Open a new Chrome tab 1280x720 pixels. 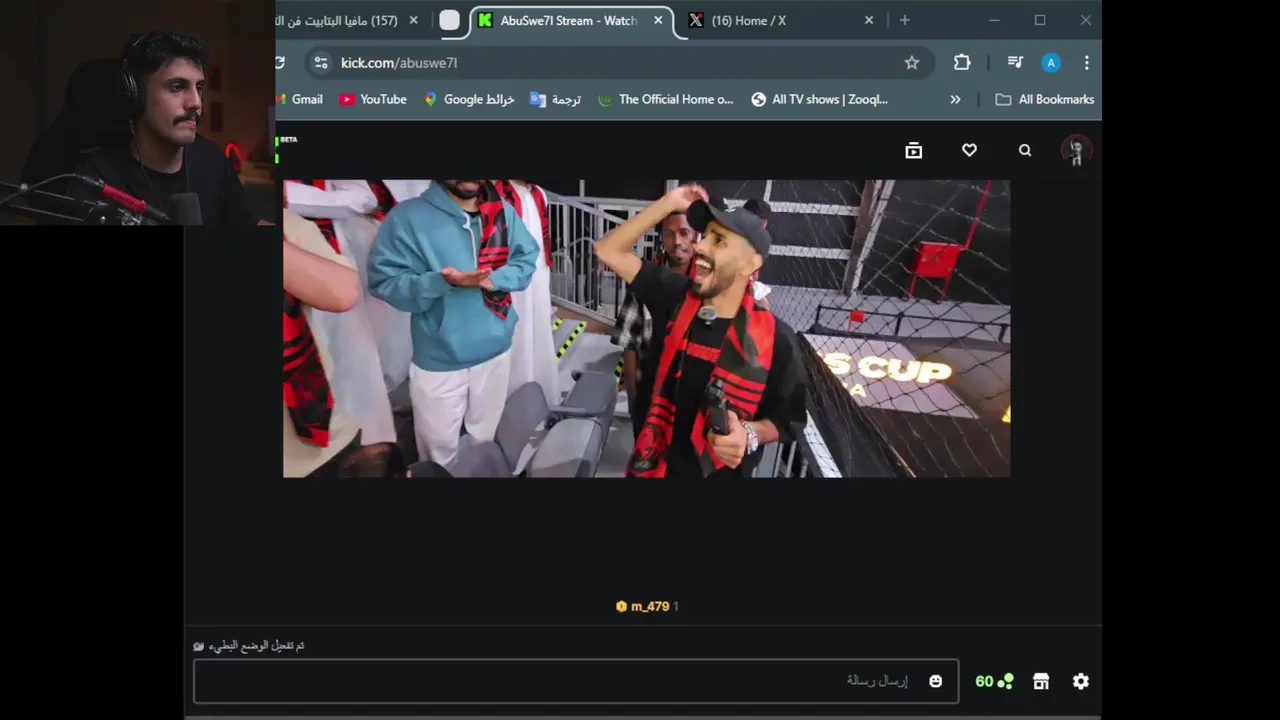(x=904, y=20)
